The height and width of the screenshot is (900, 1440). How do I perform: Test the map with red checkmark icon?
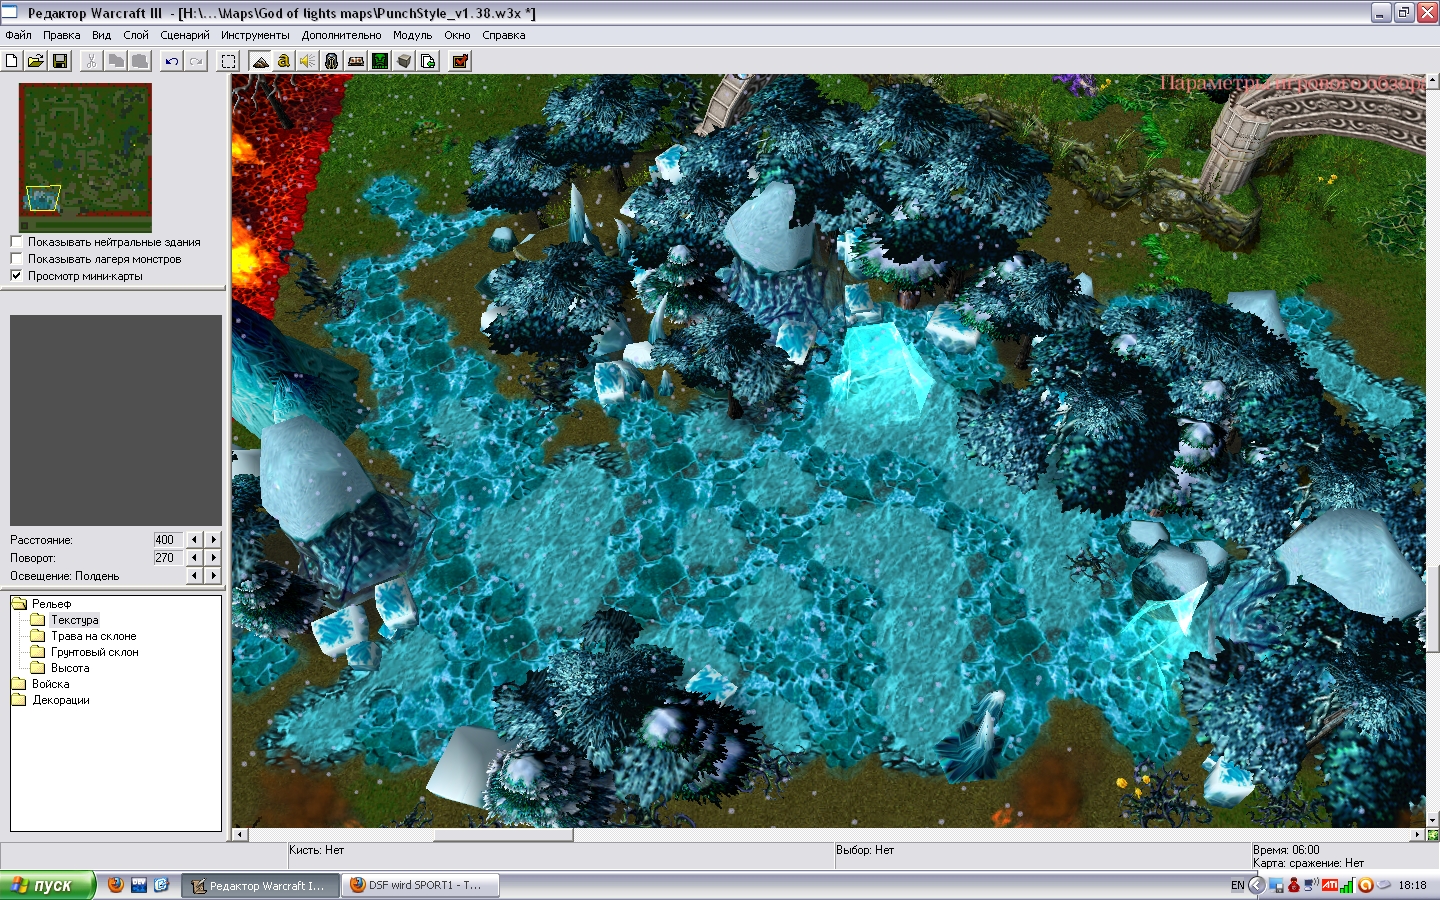click(460, 61)
